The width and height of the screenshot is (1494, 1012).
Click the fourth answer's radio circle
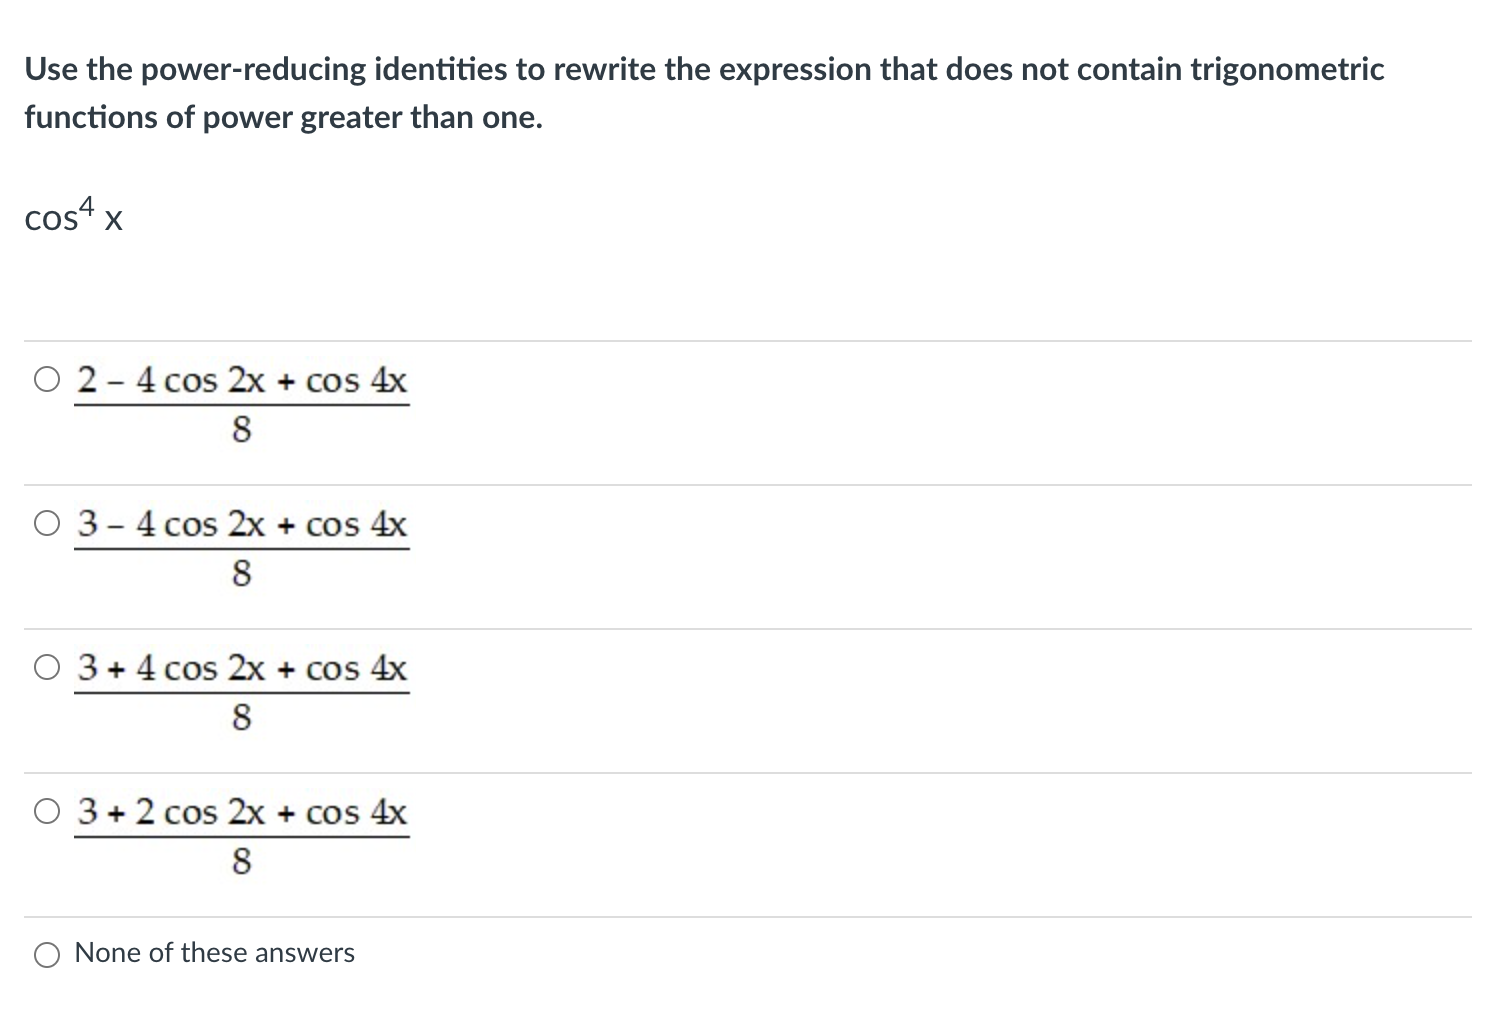46,811
